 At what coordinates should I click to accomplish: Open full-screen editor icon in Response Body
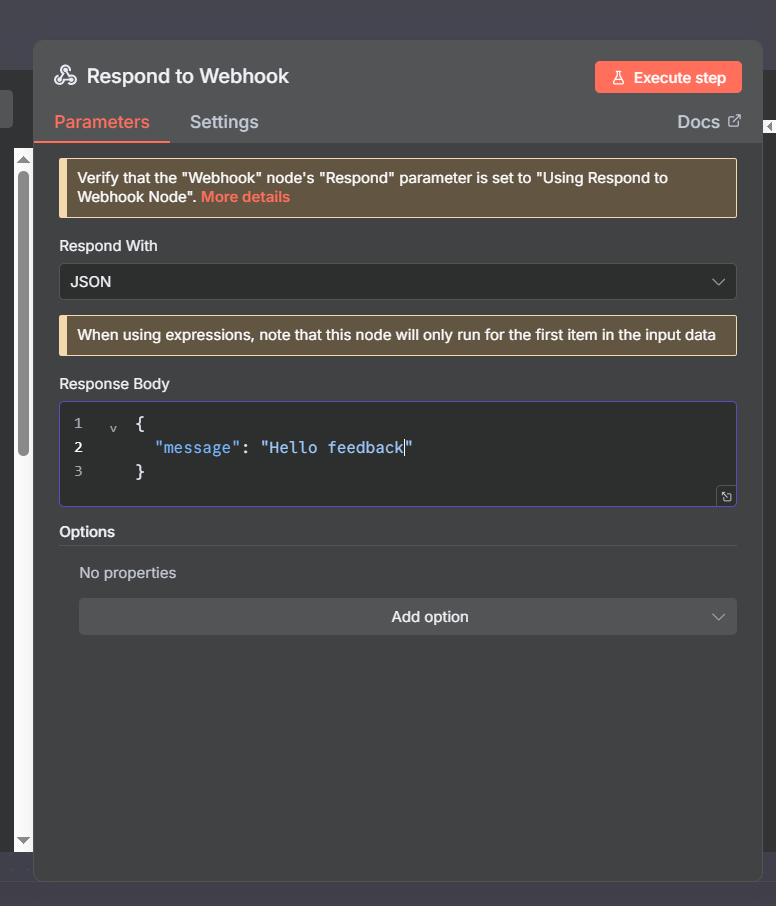tap(726, 496)
